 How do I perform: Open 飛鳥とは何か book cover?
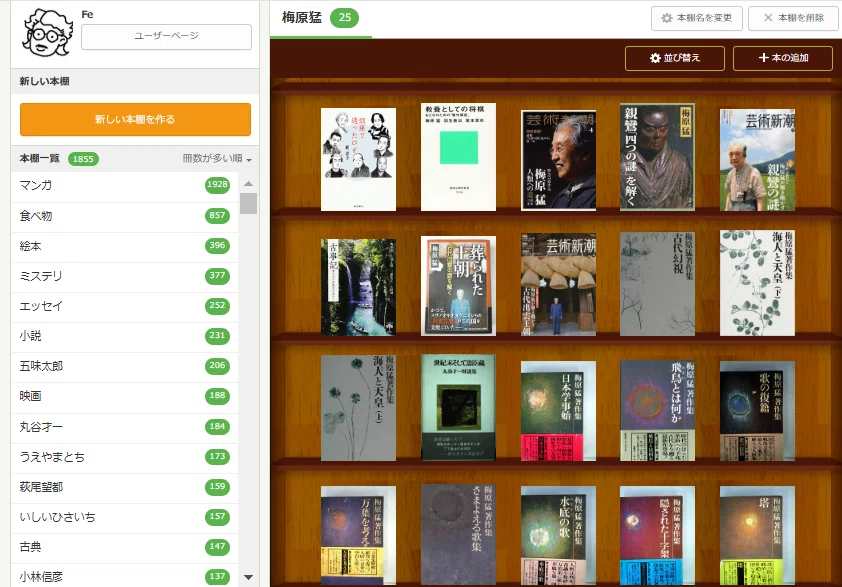click(657, 411)
